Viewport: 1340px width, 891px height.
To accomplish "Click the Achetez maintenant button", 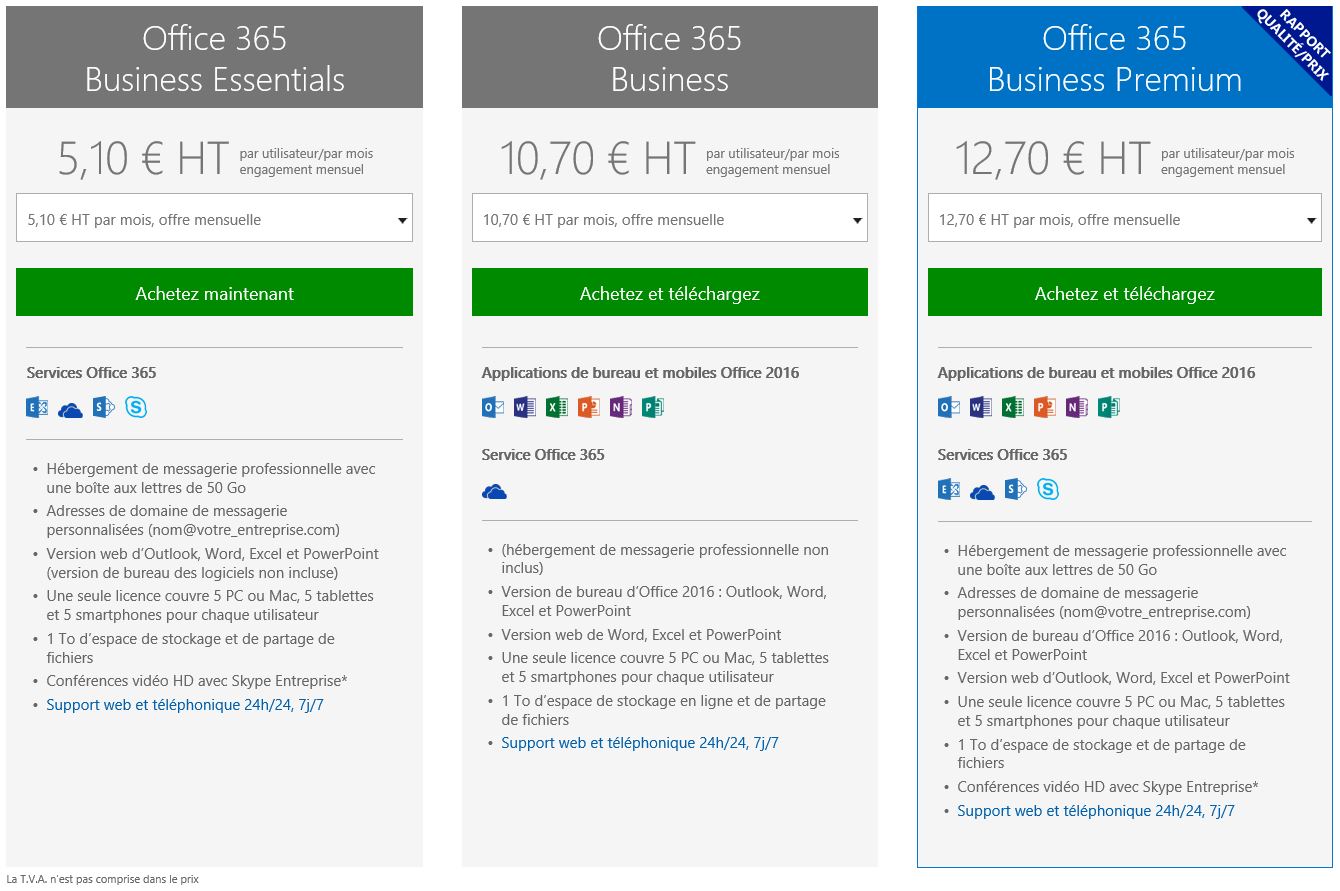I will (x=214, y=292).
